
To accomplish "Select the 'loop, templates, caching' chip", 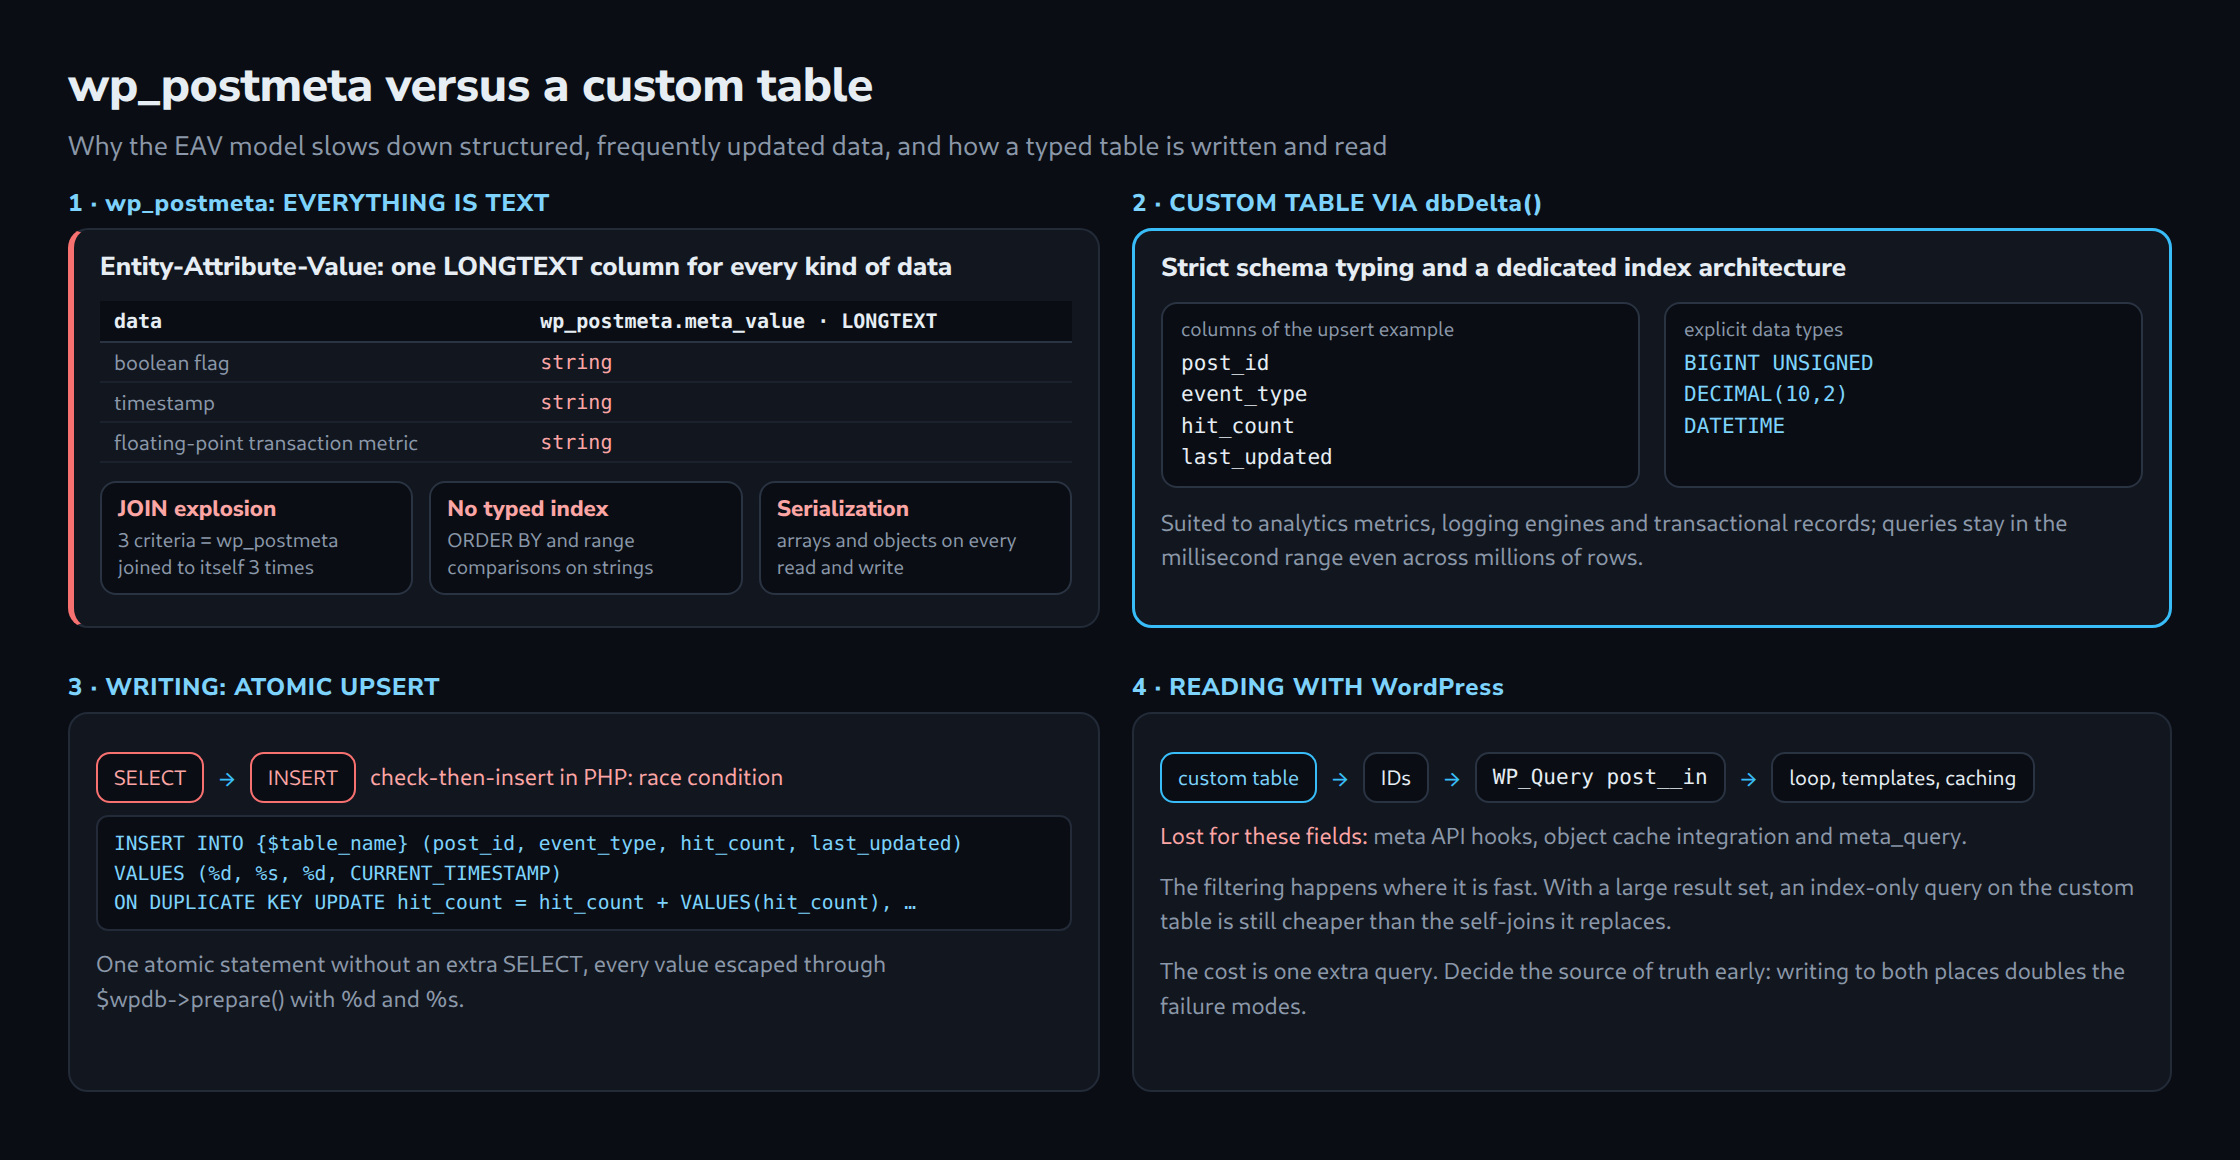I will click(x=1902, y=777).
